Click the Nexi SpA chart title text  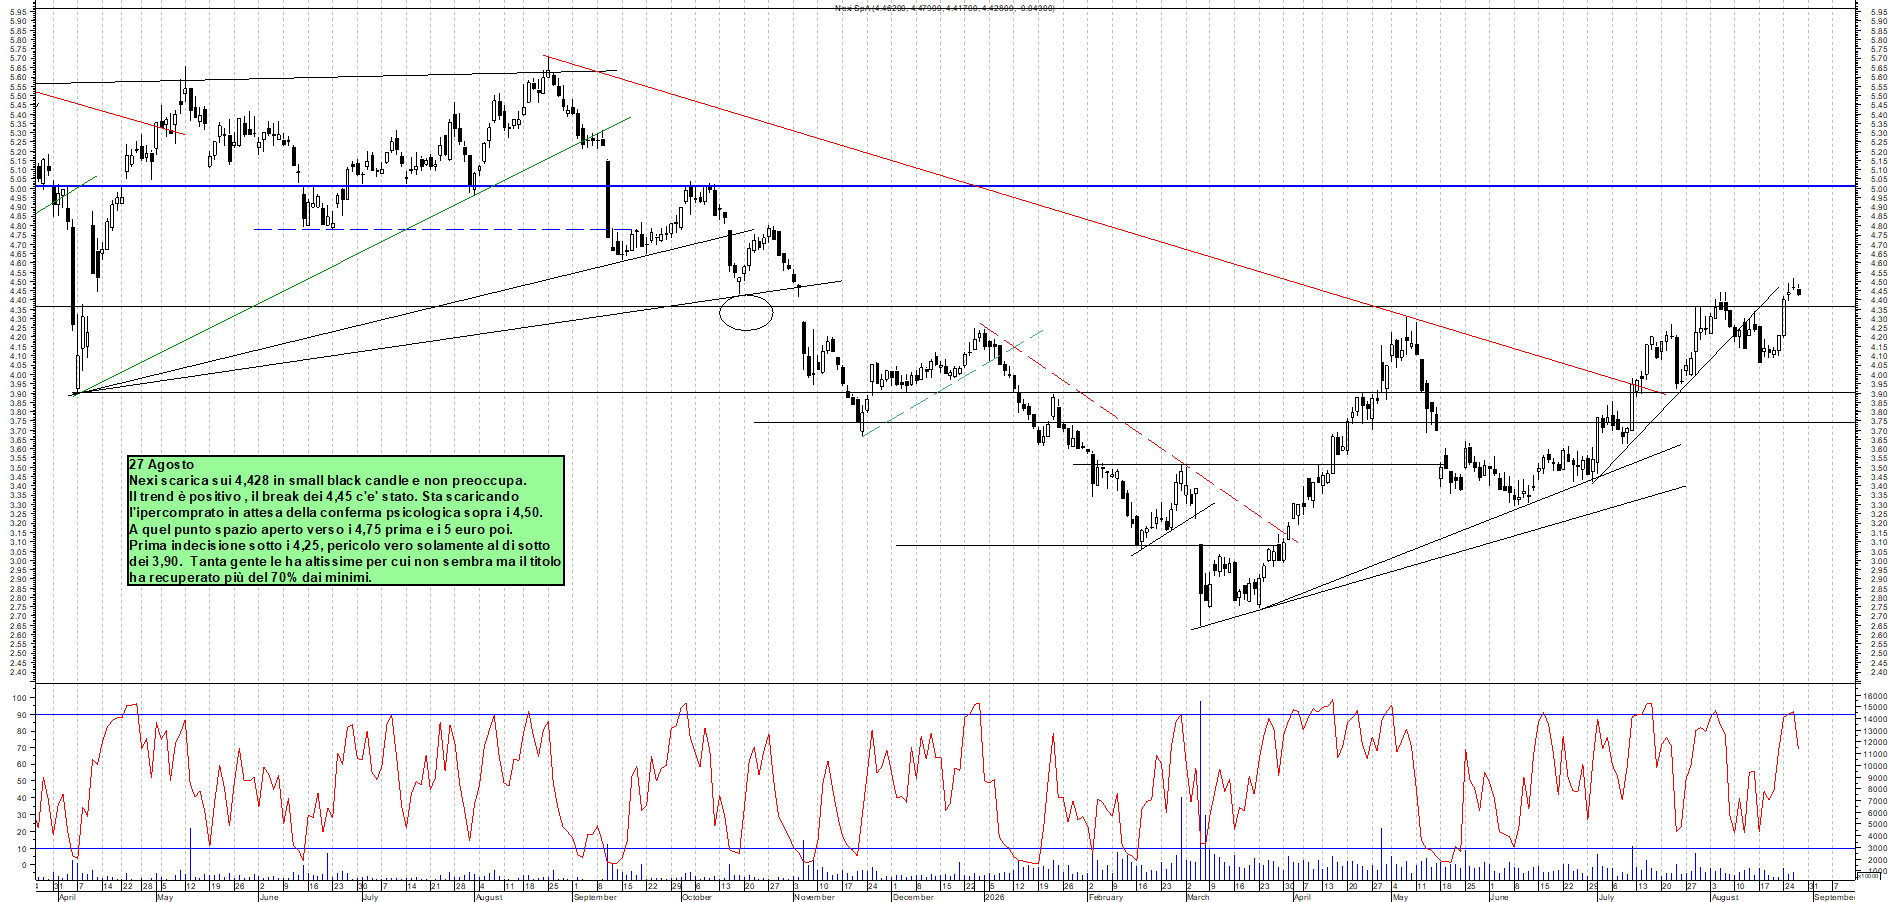coord(944,8)
